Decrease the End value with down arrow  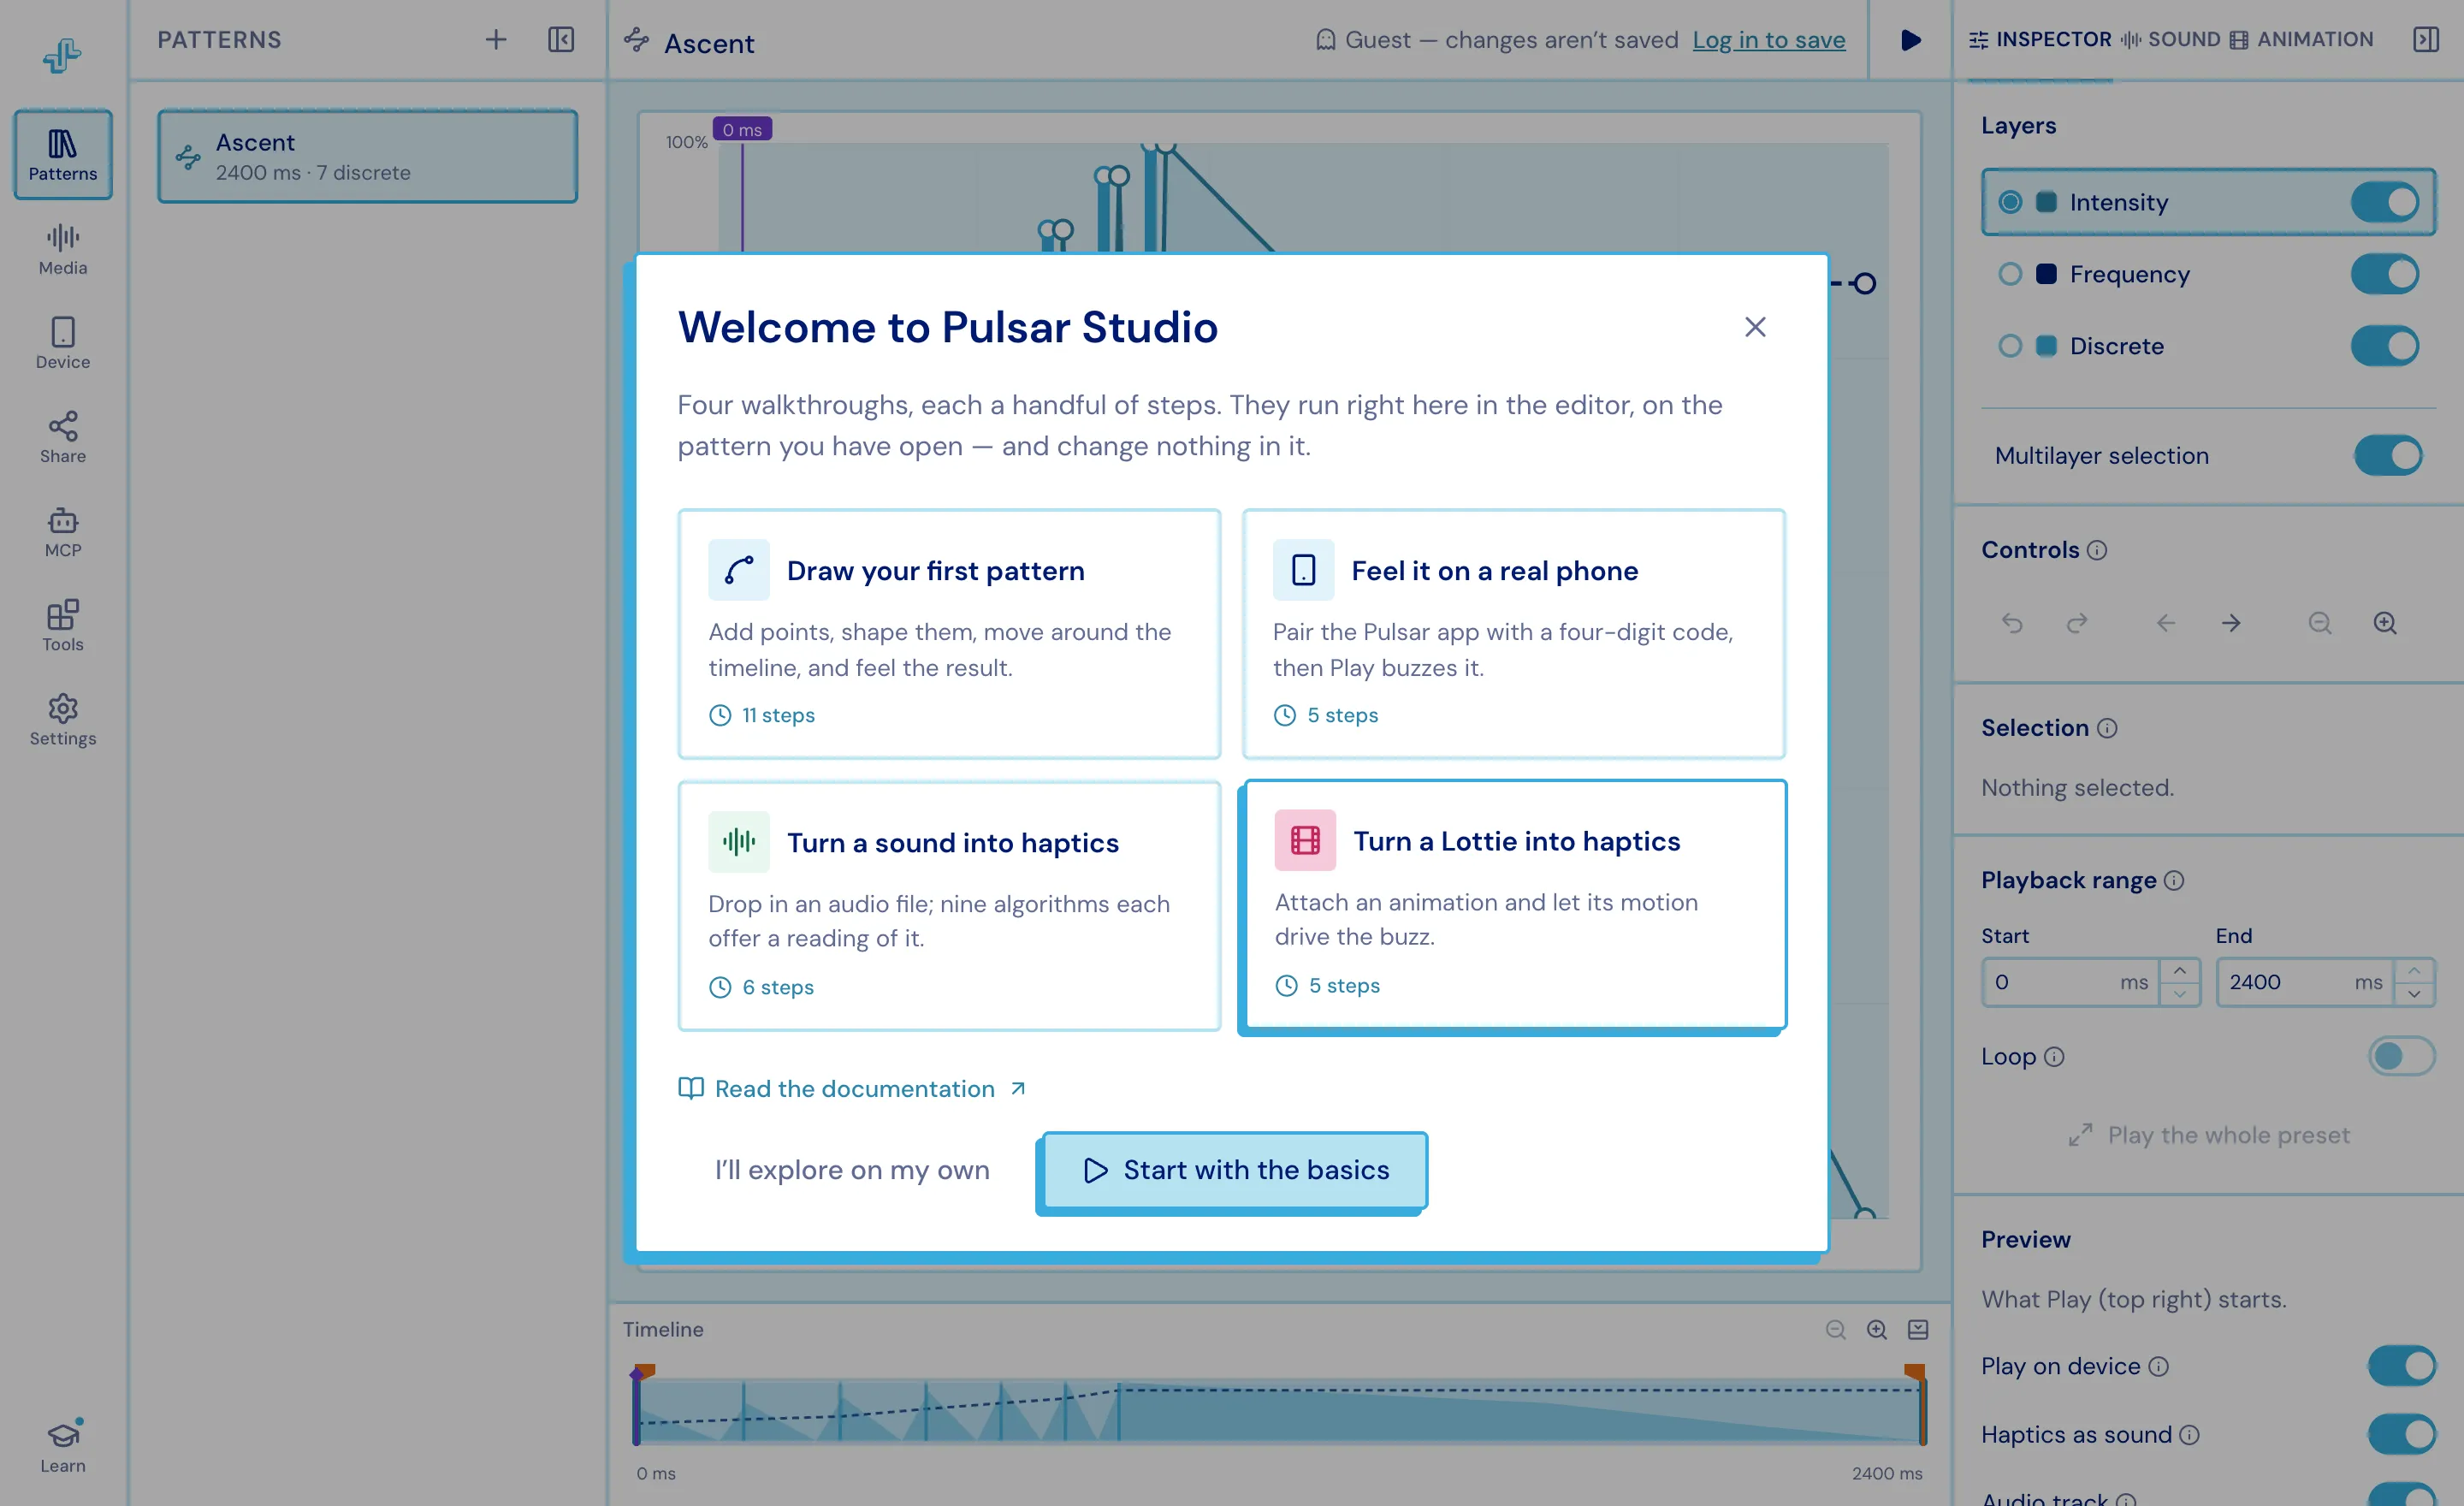pos(2414,994)
